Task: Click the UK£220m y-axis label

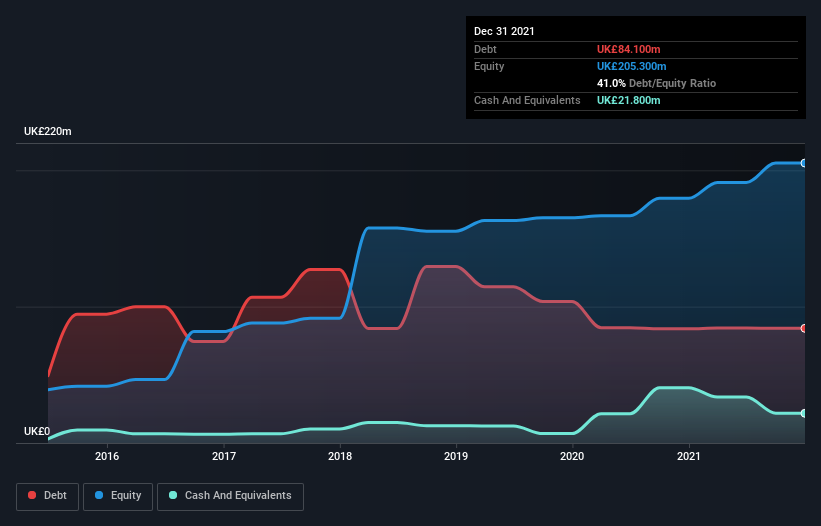Action: [x=48, y=131]
